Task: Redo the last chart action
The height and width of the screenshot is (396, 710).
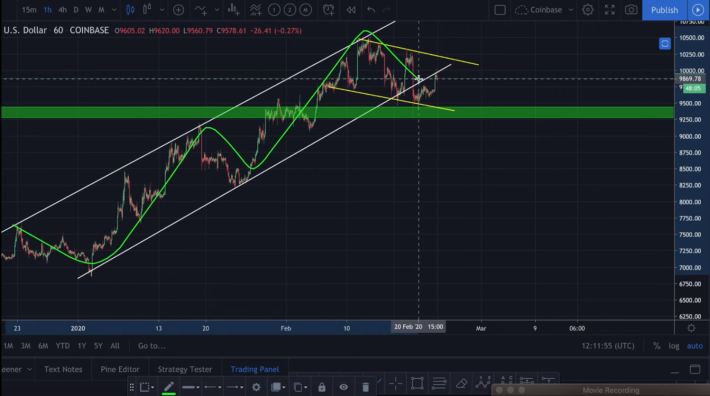Action: (387, 10)
